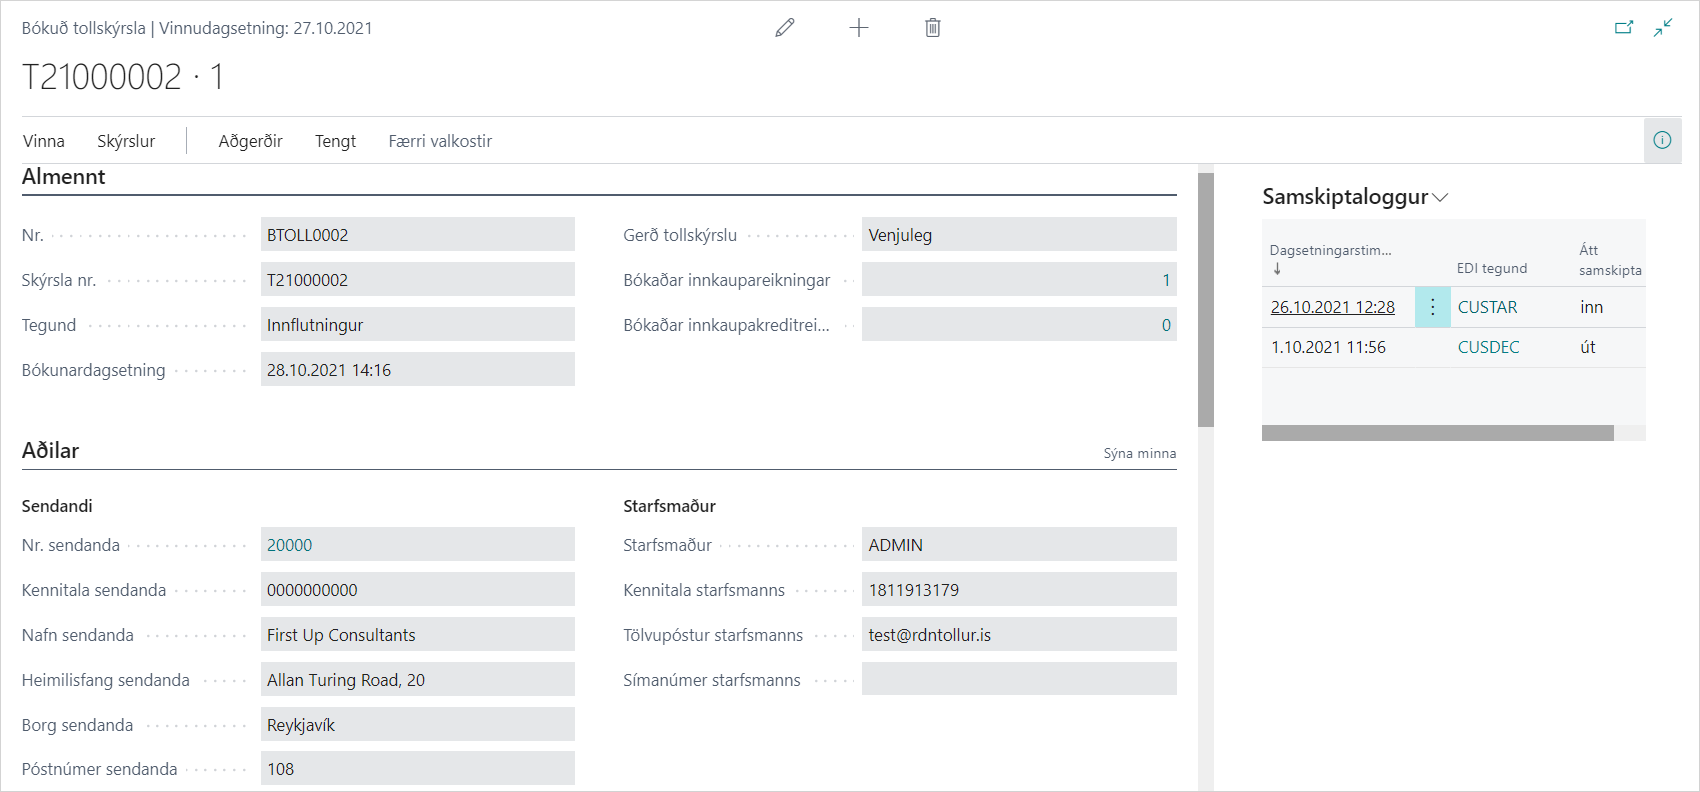Viewport: 1700px width, 792px height.
Task: Collapse the Aðilar section header
Action: pyautogui.click(x=51, y=451)
